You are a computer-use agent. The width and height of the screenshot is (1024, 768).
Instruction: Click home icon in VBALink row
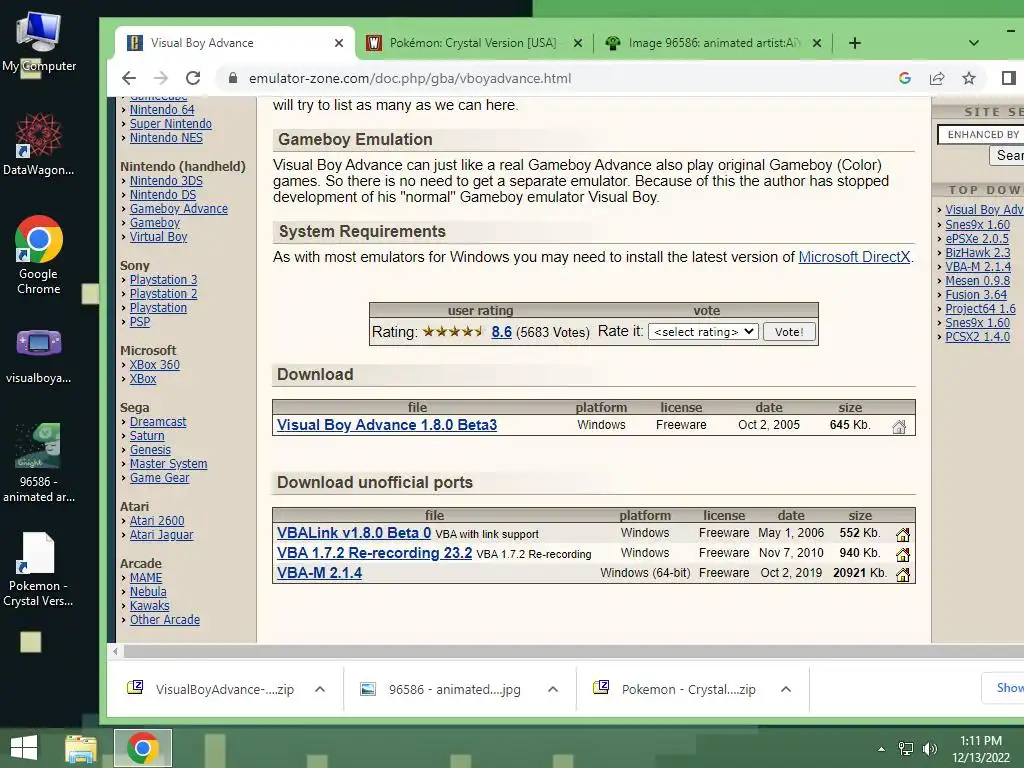click(x=903, y=535)
